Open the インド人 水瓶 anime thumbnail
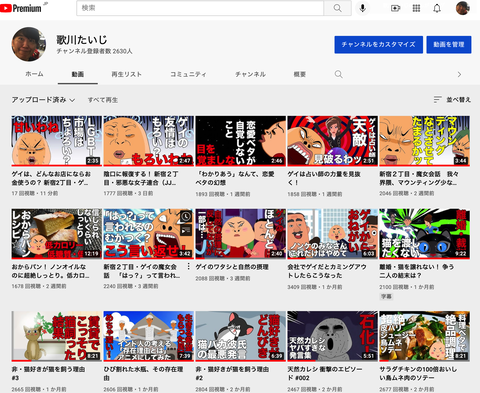480x393 pixels. tap(148, 336)
